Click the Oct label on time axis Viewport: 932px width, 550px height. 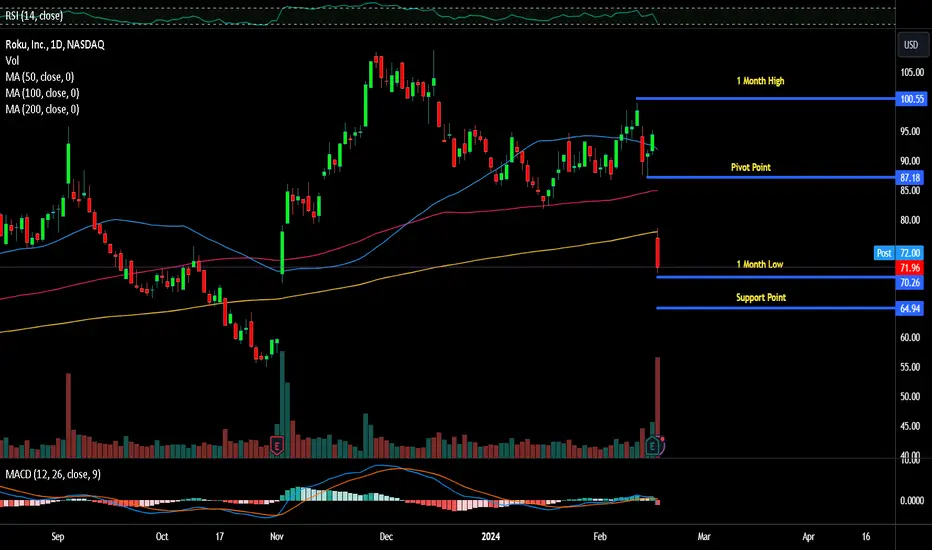pyautogui.click(x=162, y=536)
